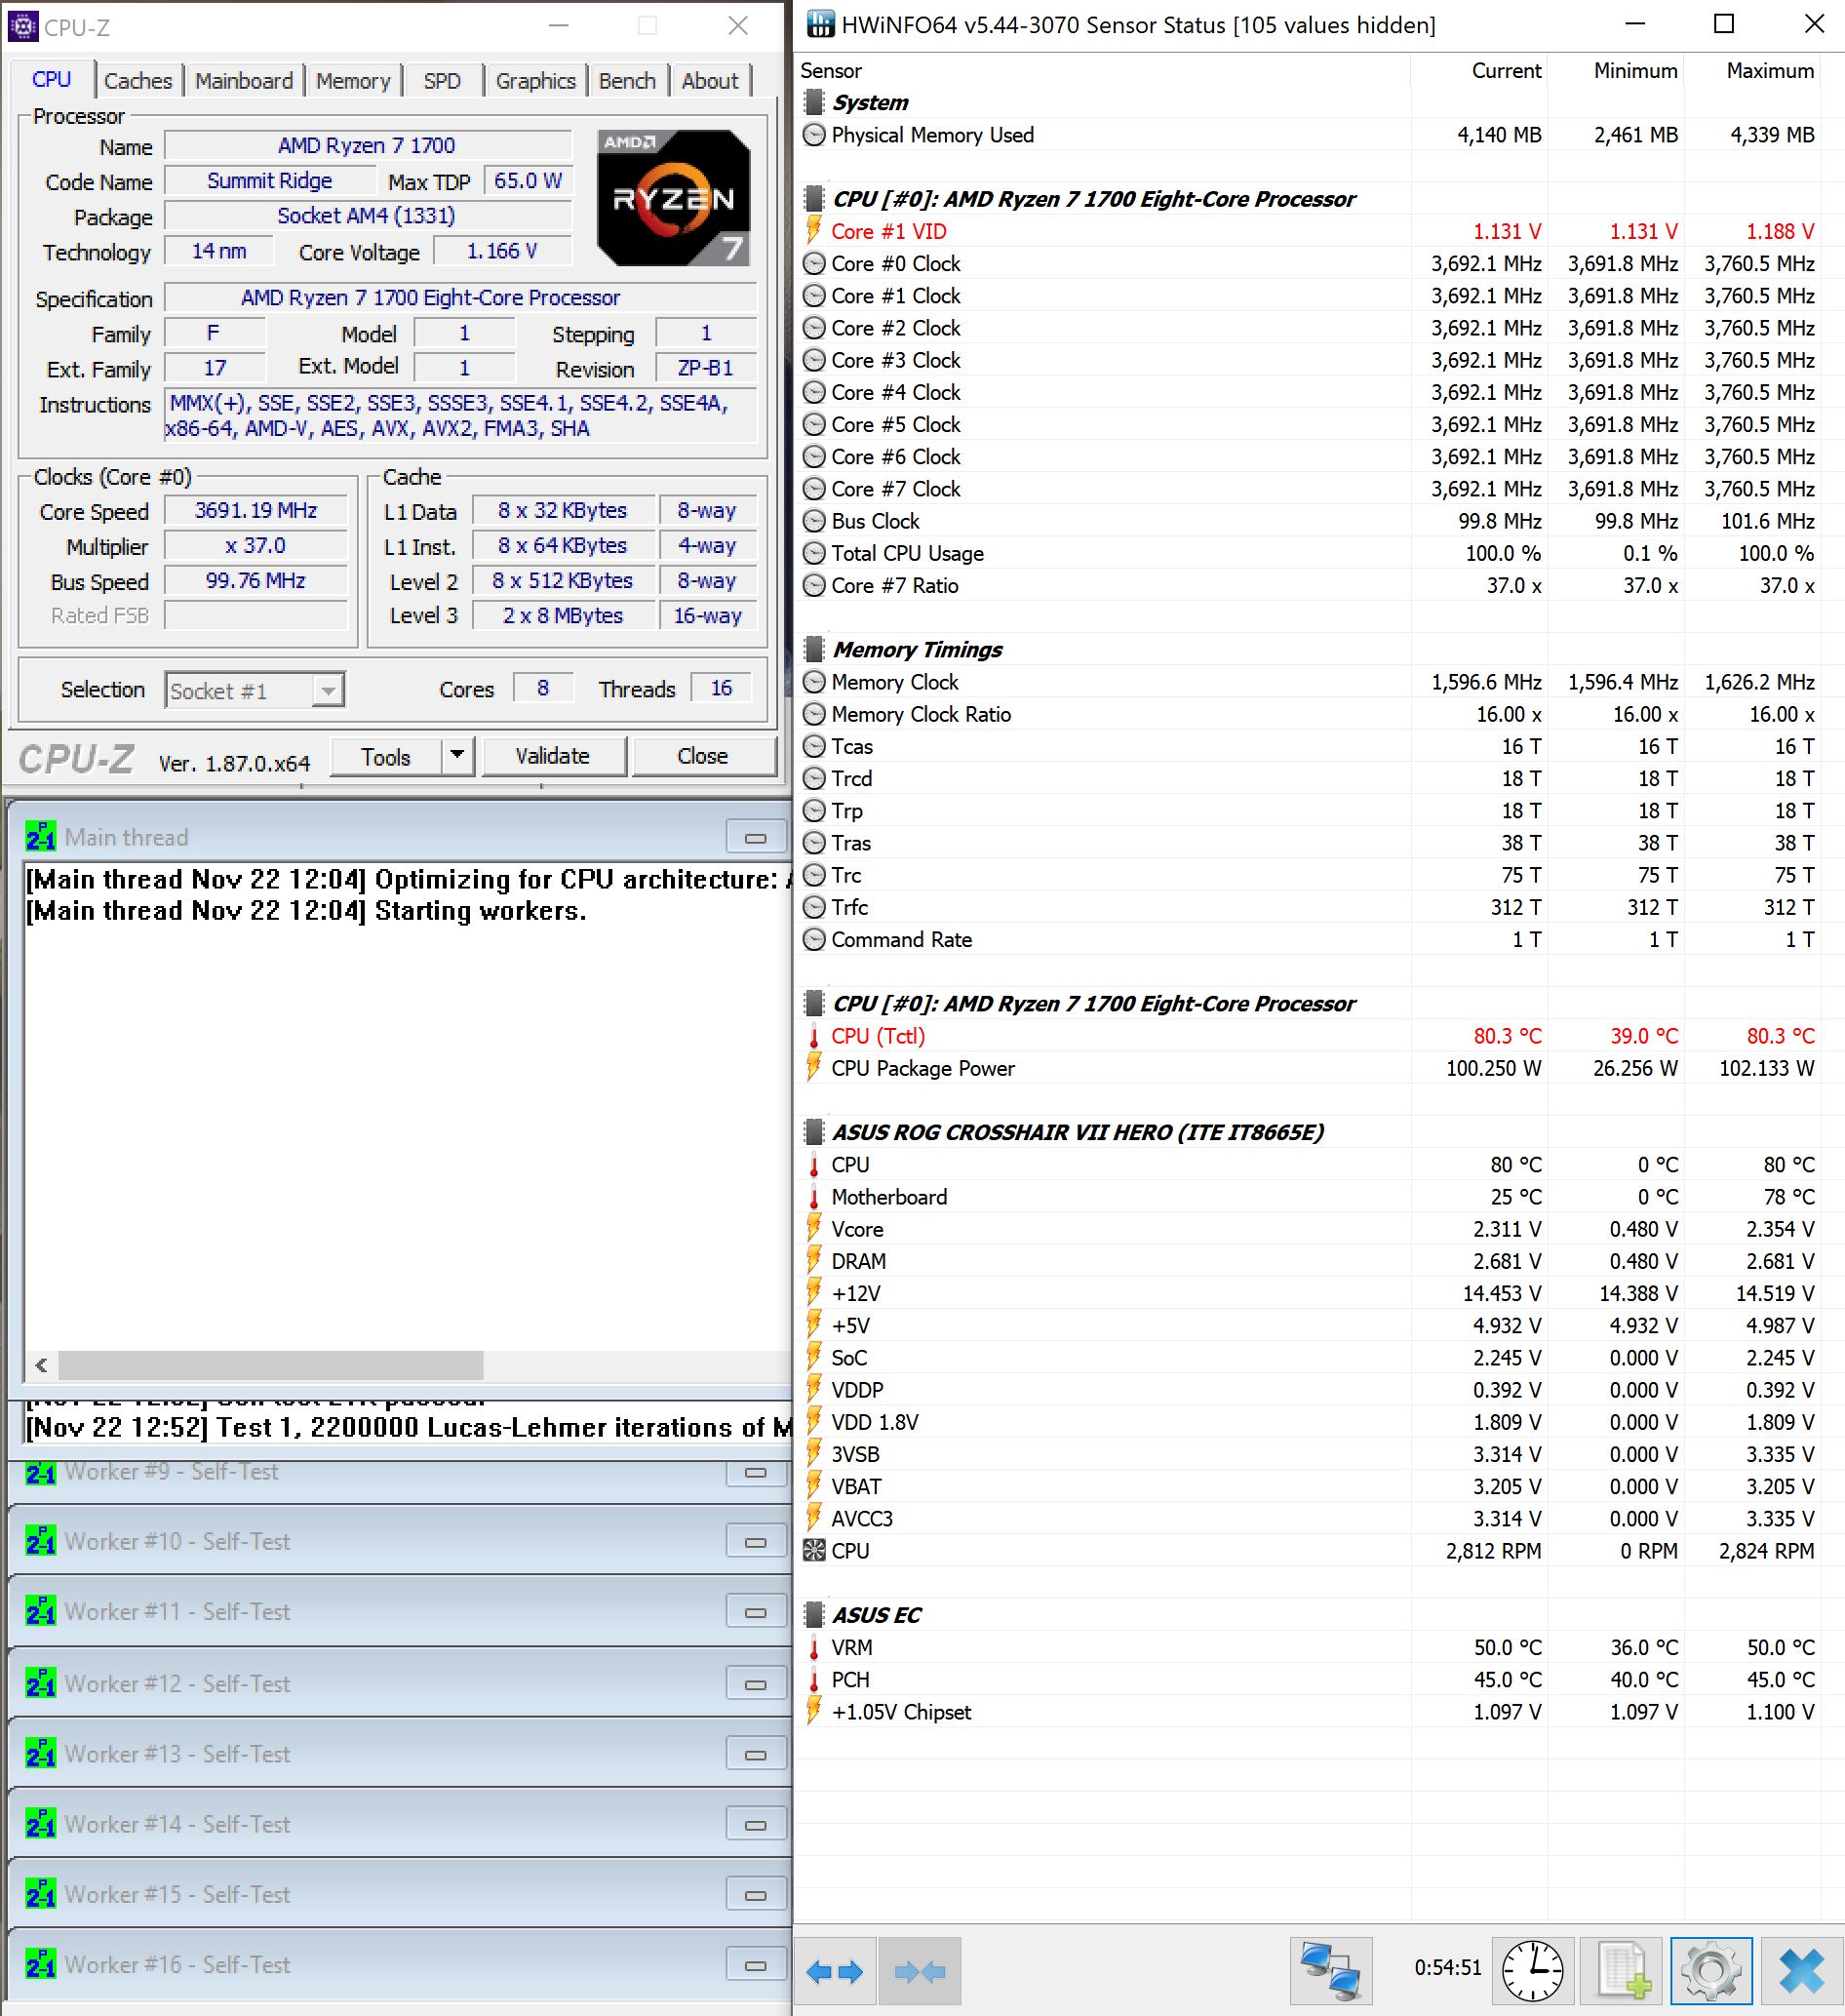Open the About tab in CPU-Z
The width and height of the screenshot is (1845, 2016).
[x=710, y=81]
